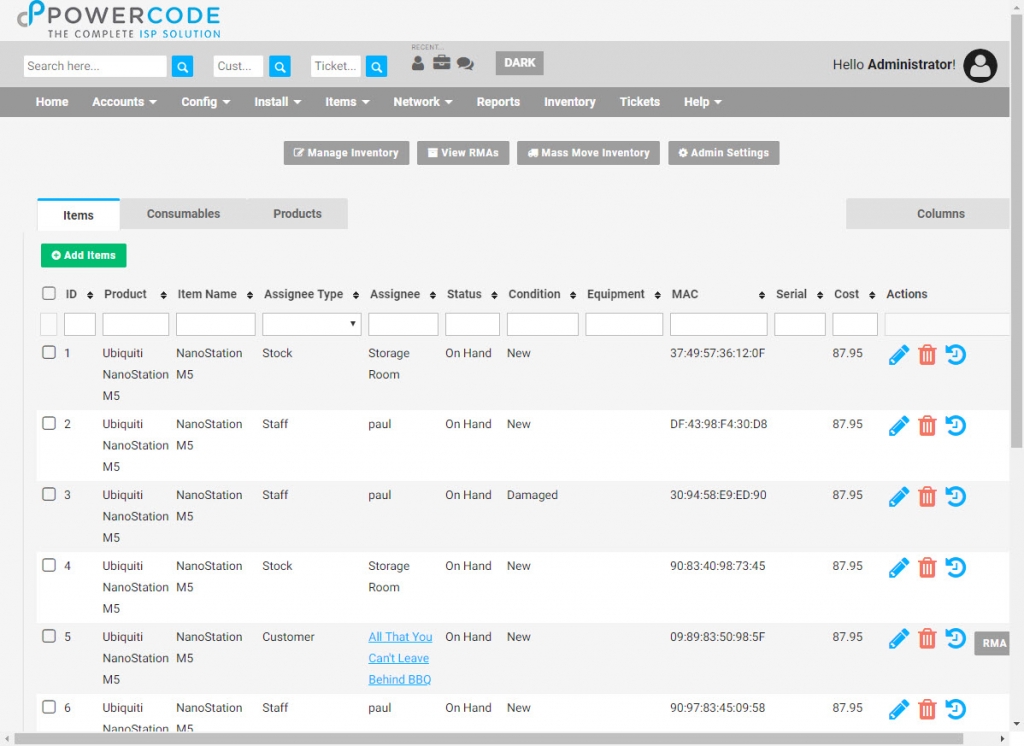Check the checkbox for item ID 5
Image resolution: width=1024 pixels, height=746 pixels.
[x=48, y=636]
